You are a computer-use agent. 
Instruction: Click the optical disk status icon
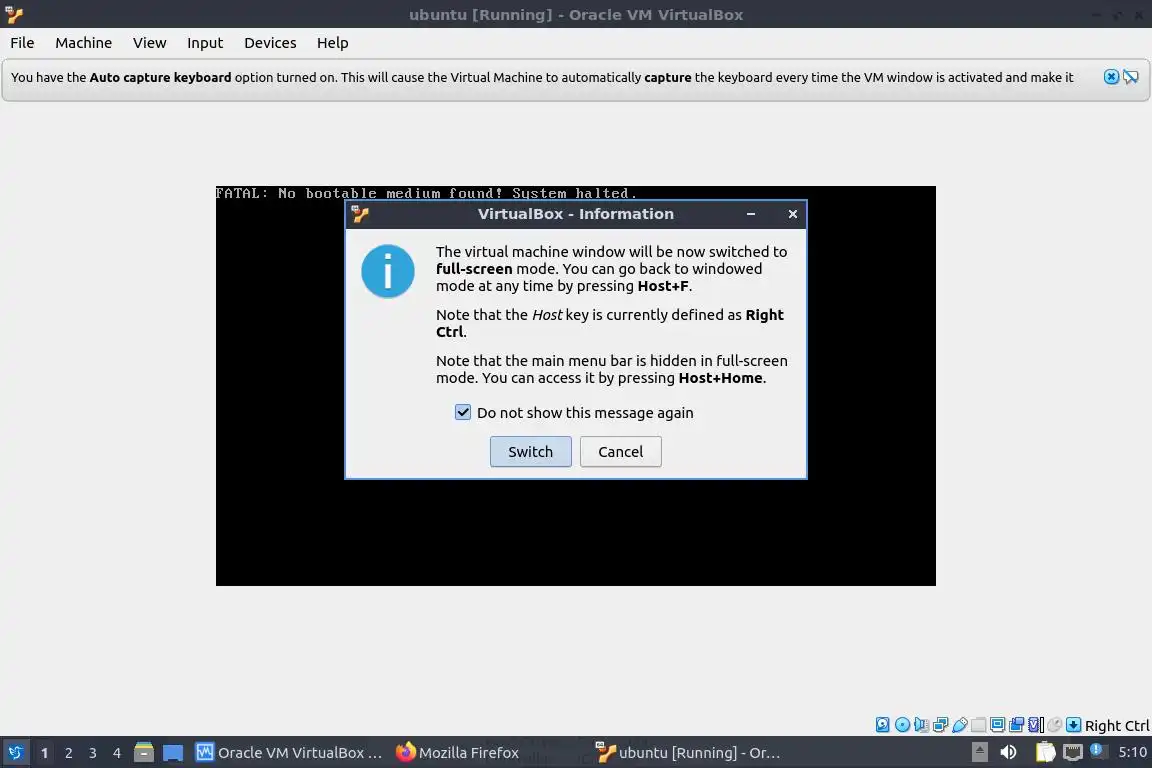coord(902,725)
